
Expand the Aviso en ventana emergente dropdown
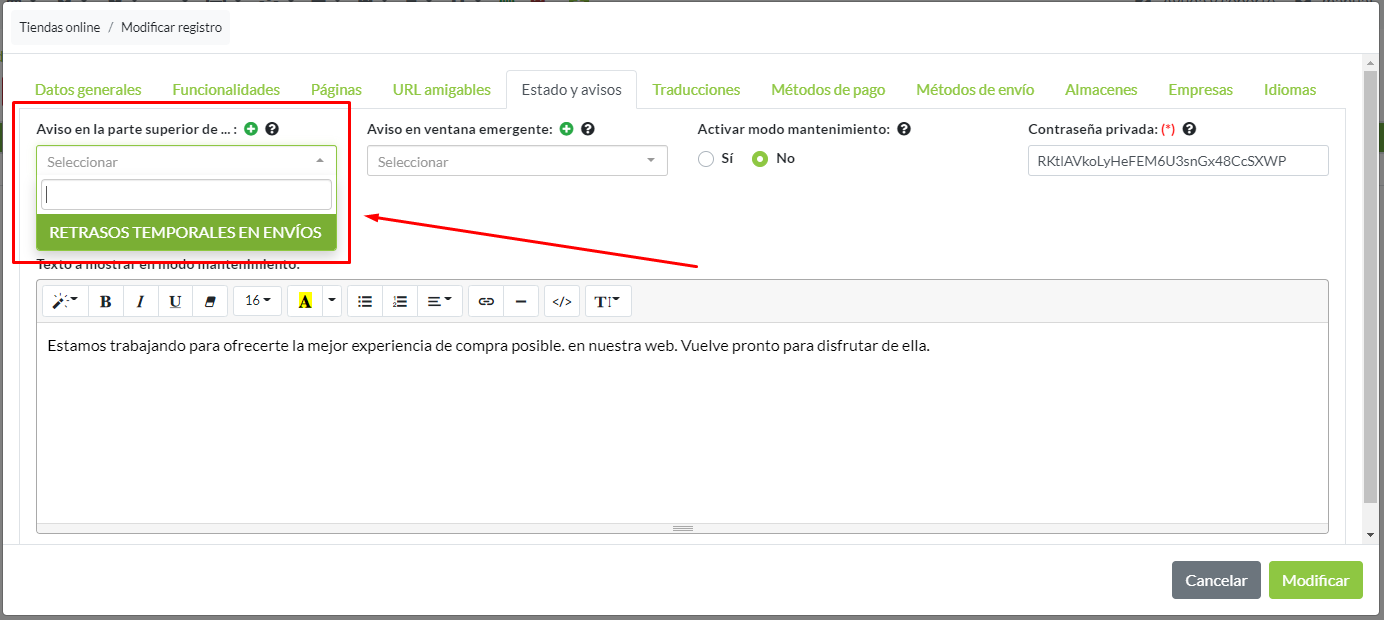click(x=517, y=161)
